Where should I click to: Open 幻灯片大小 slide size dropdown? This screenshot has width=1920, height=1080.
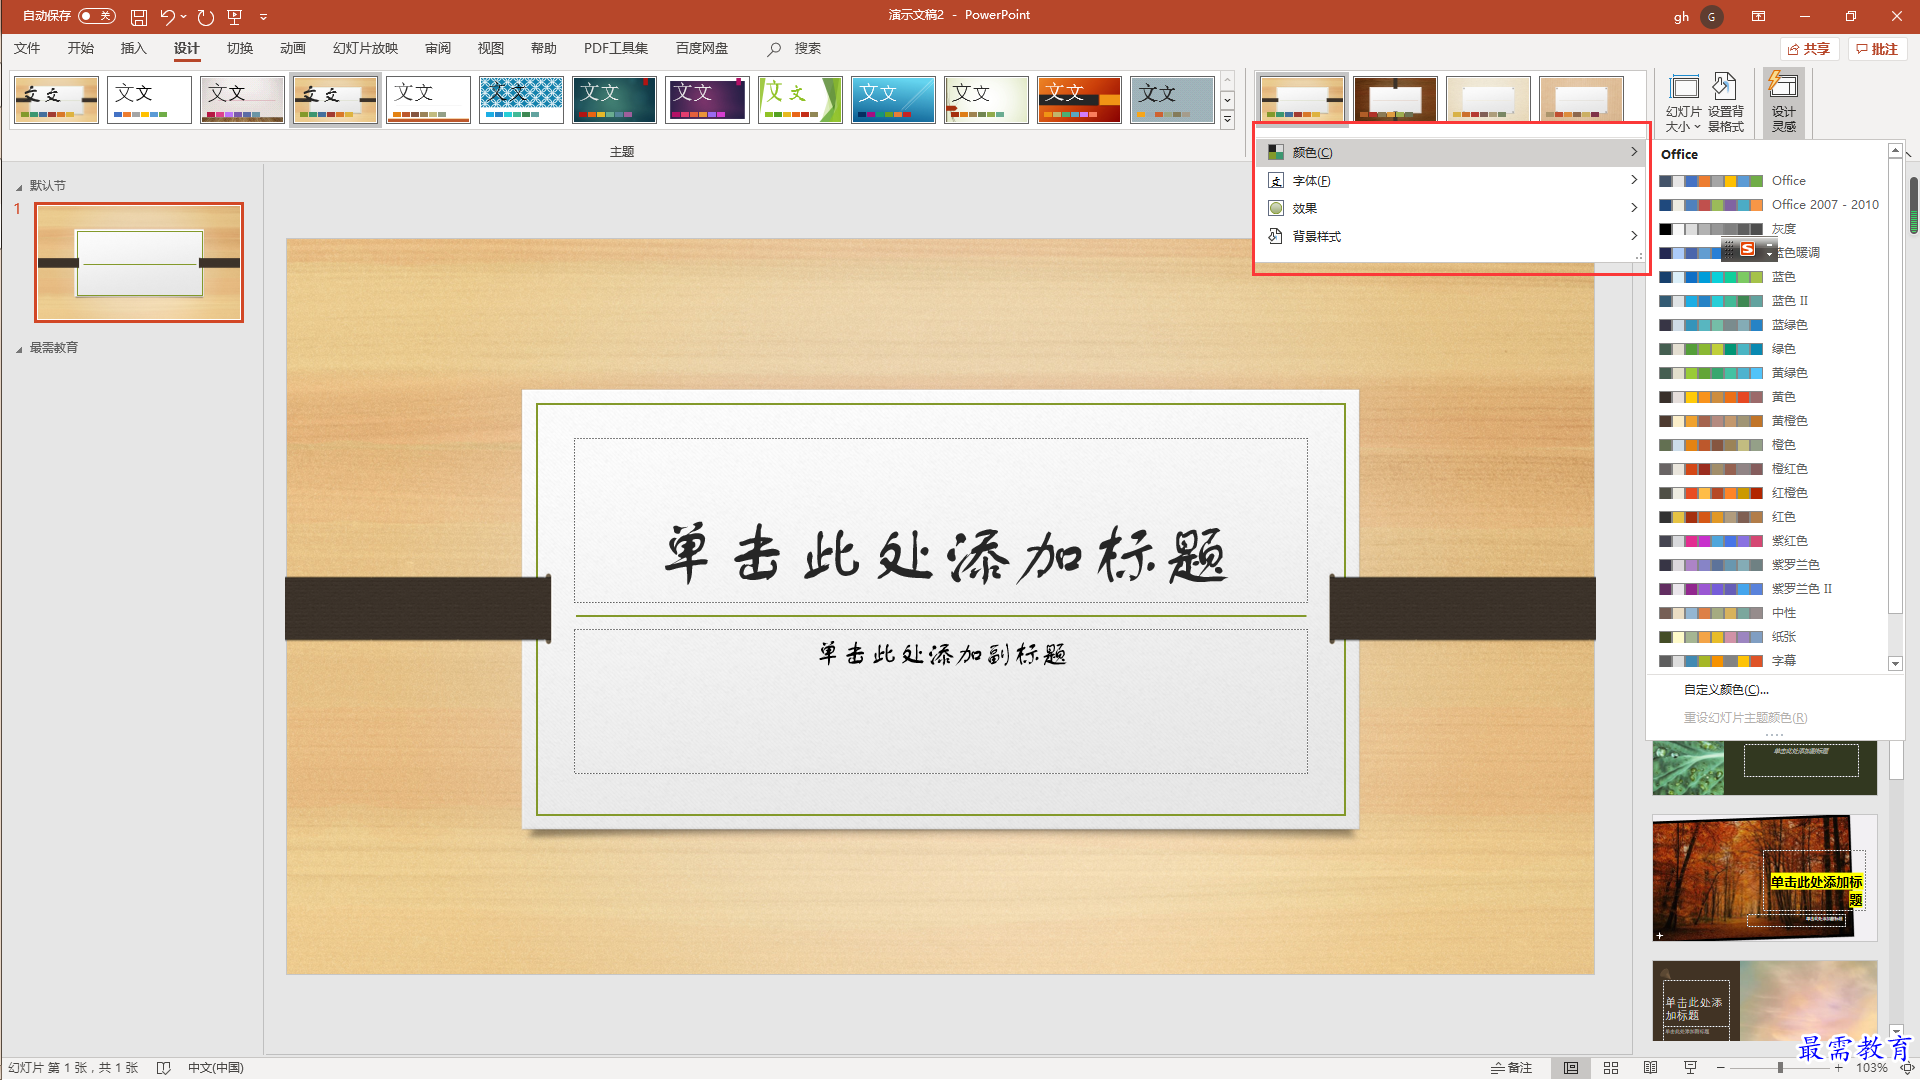(x=1683, y=103)
